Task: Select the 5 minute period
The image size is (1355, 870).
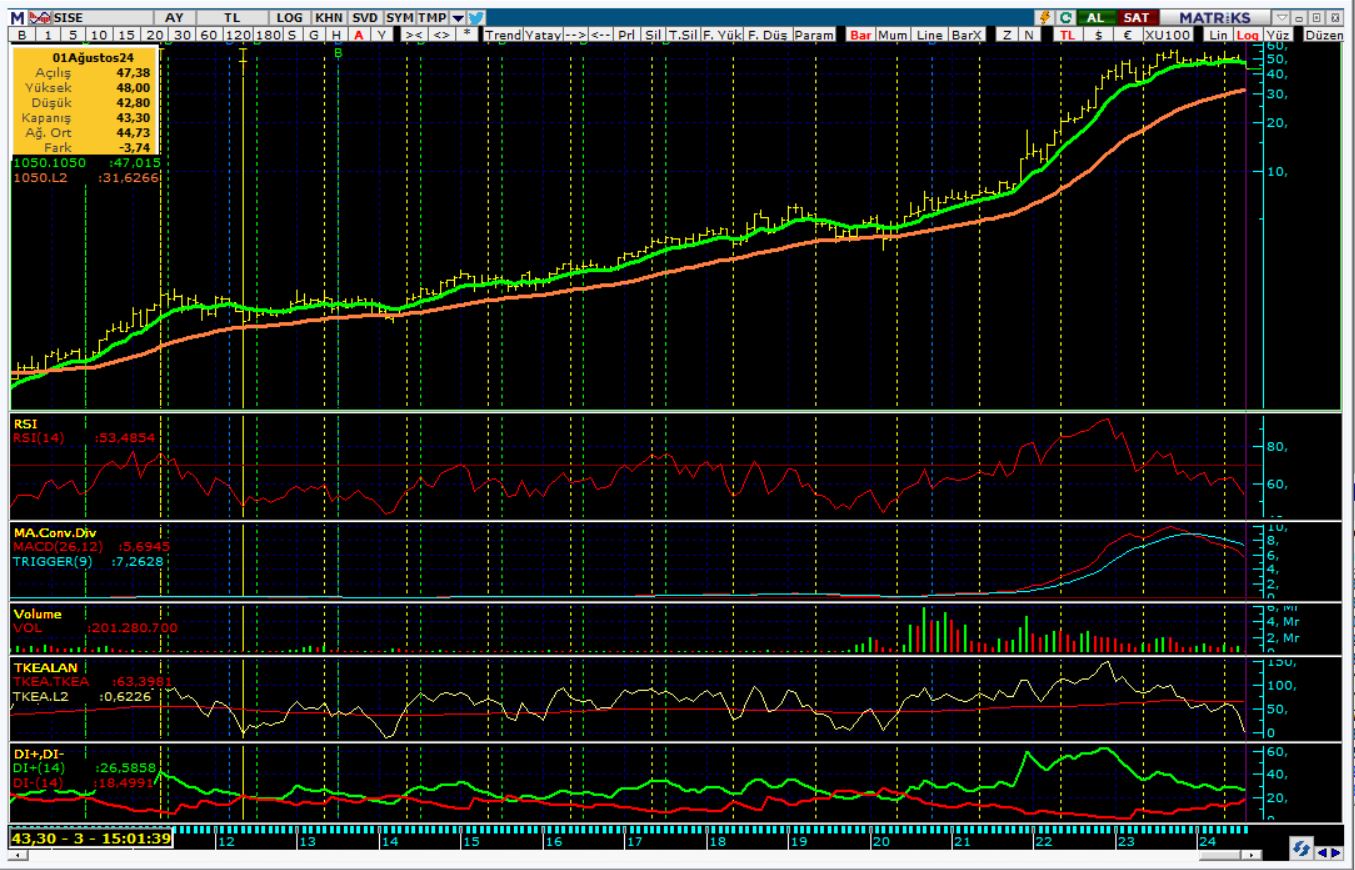Action: click(x=72, y=34)
